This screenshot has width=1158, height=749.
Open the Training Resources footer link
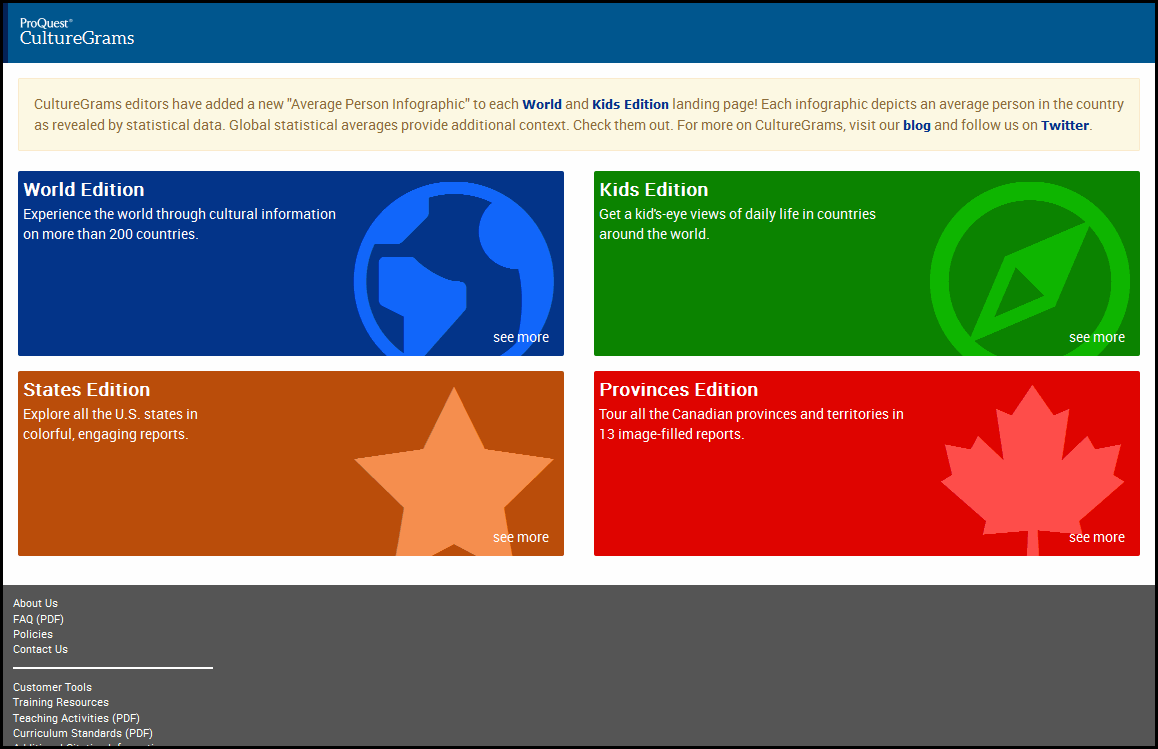pyautogui.click(x=61, y=702)
